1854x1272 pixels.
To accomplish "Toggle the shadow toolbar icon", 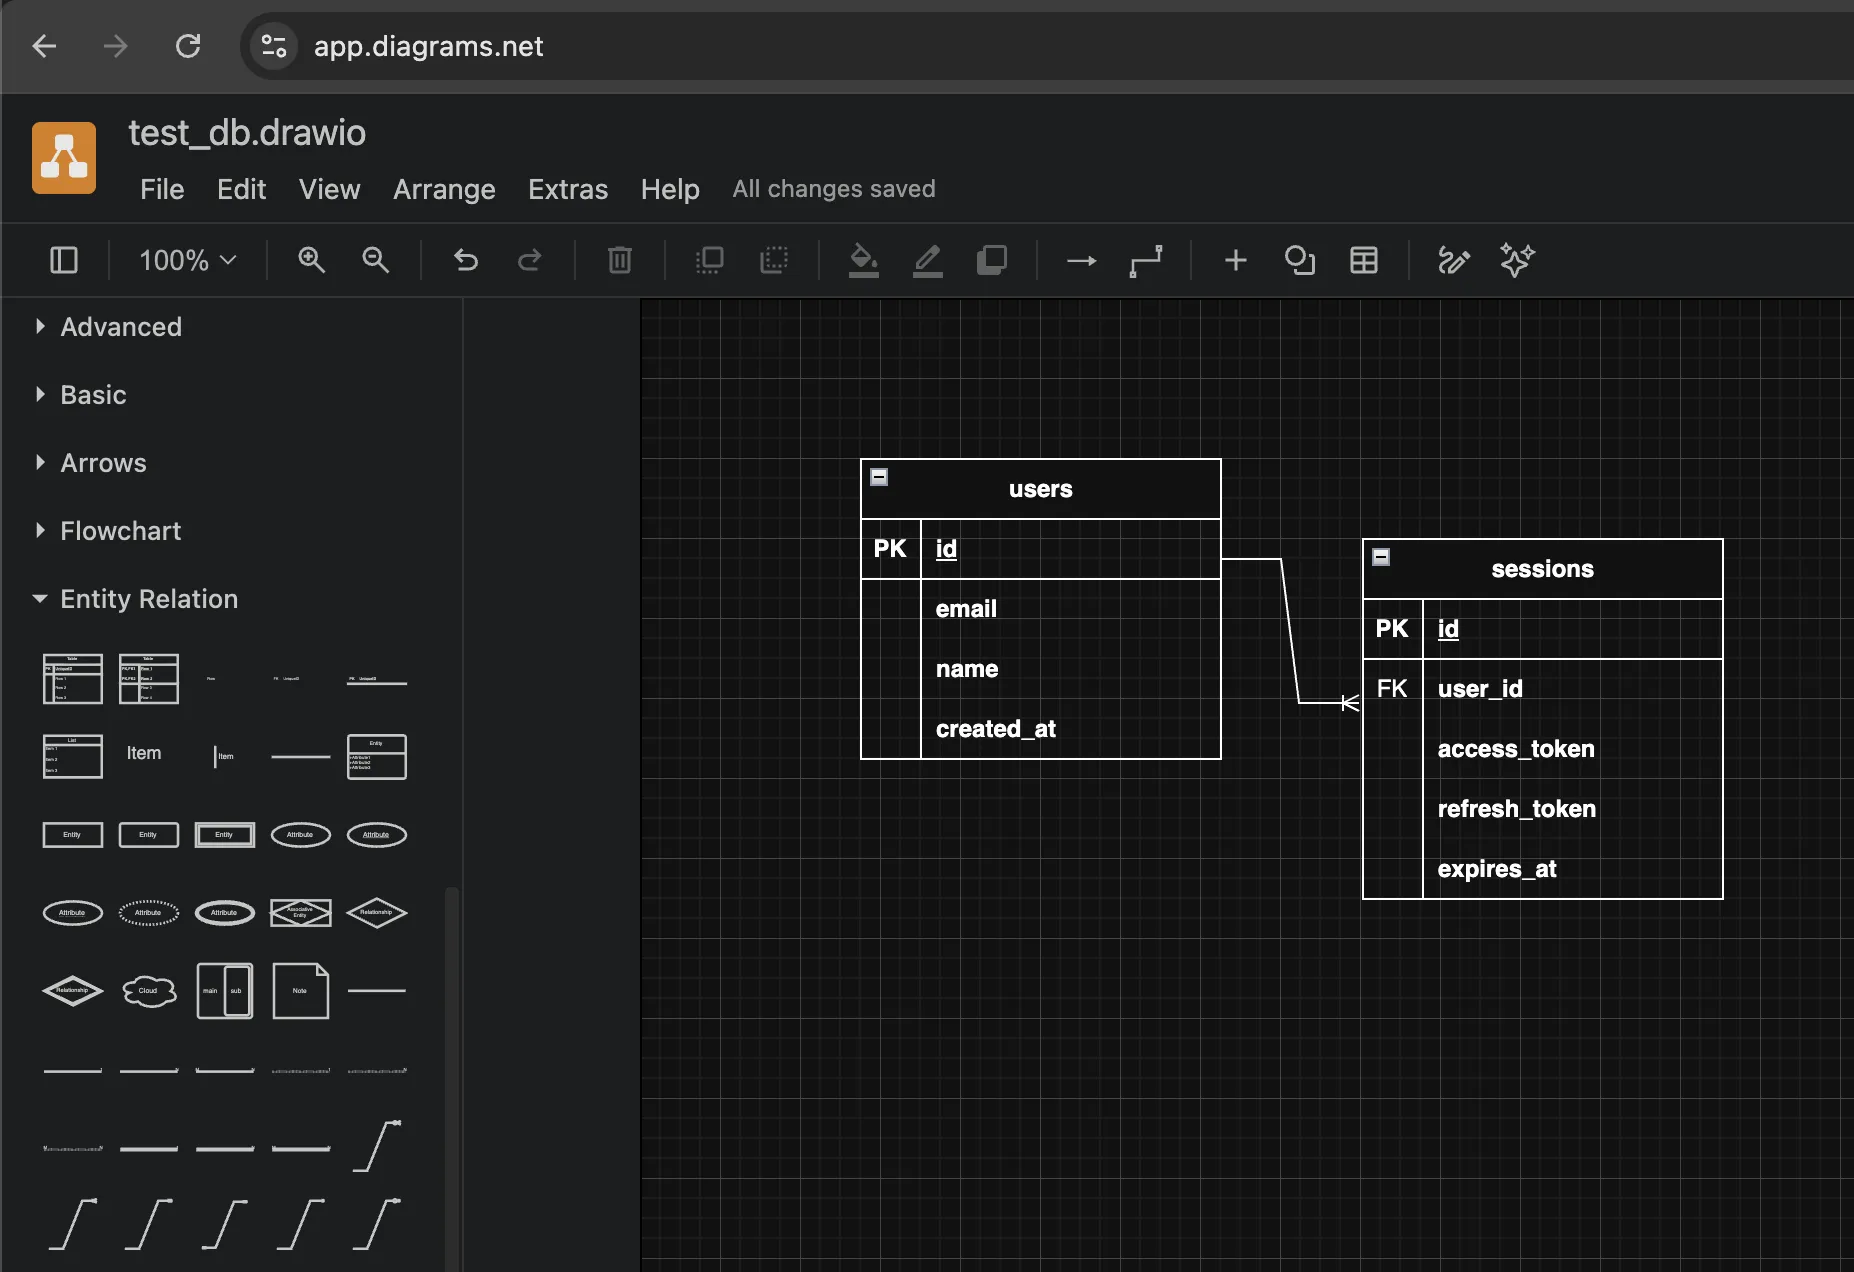I will [x=992, y=260].
